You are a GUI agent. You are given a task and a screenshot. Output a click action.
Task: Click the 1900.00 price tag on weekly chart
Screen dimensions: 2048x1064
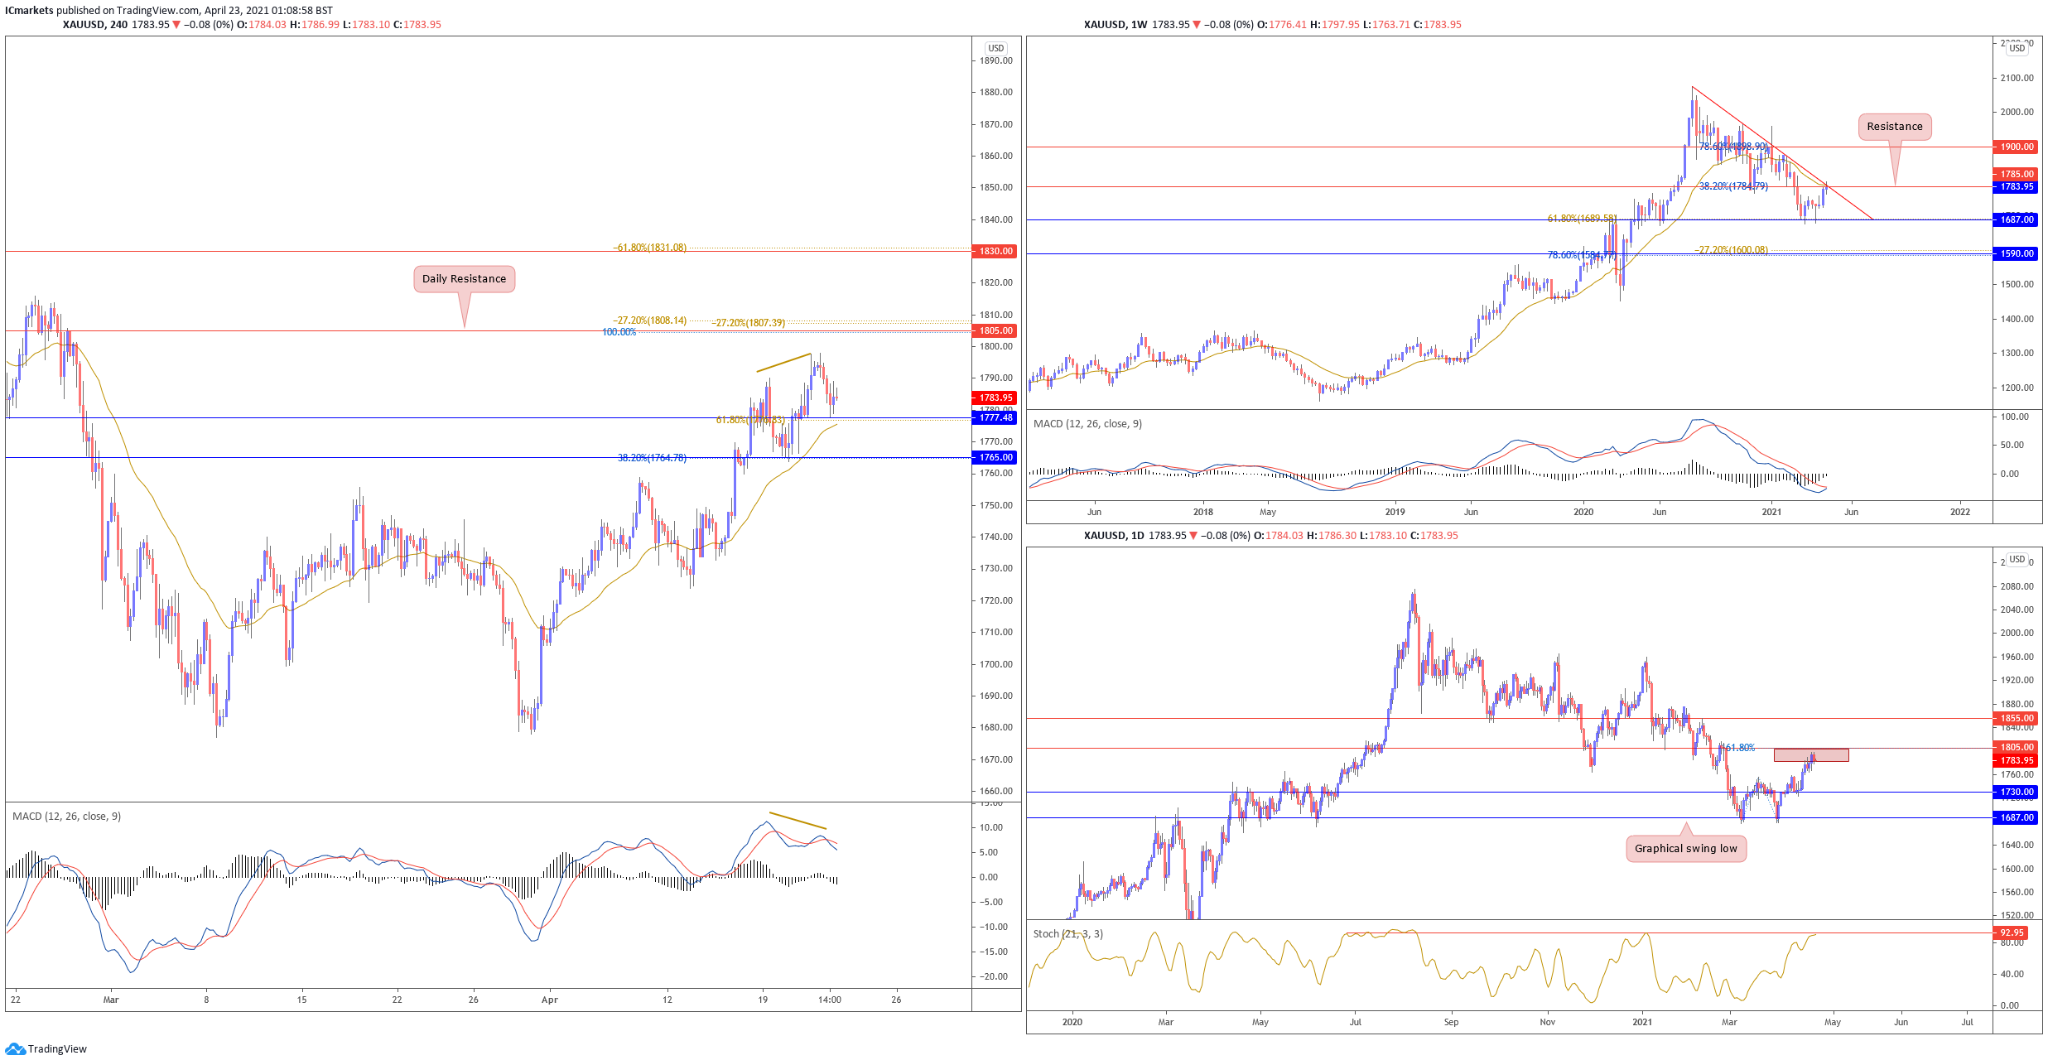tap(2016, 147)
